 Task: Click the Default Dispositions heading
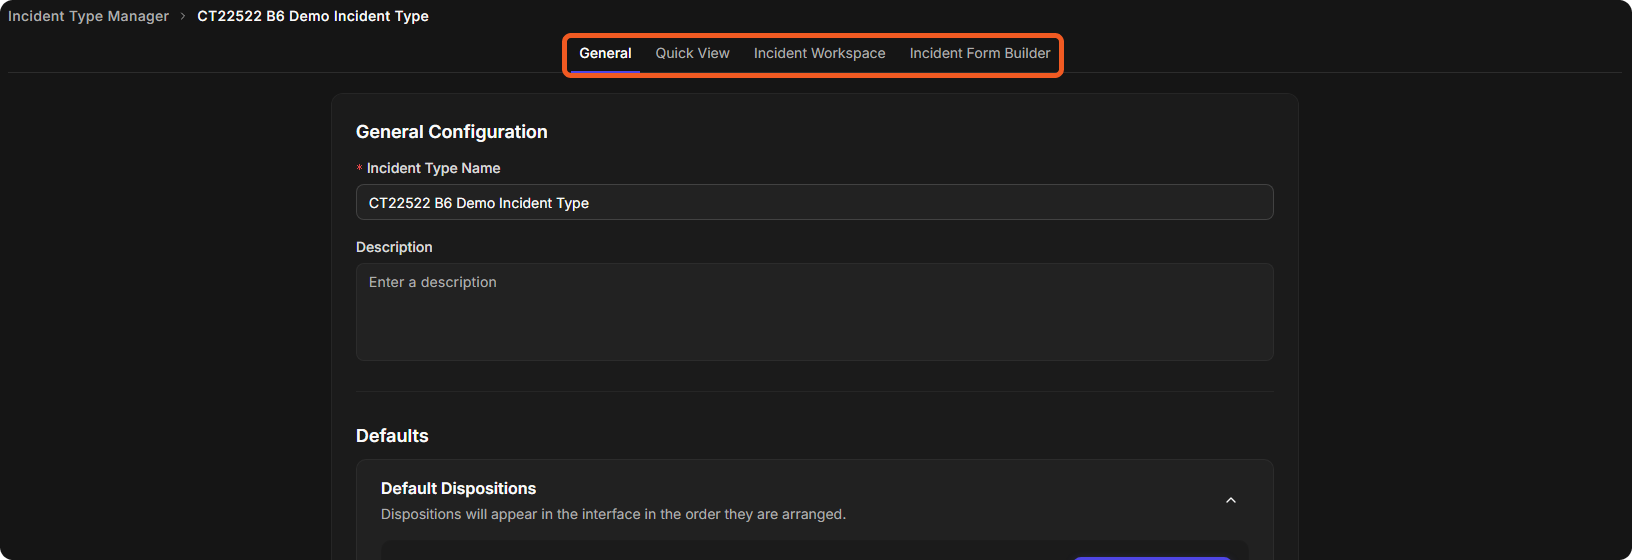tap(458, 488)
